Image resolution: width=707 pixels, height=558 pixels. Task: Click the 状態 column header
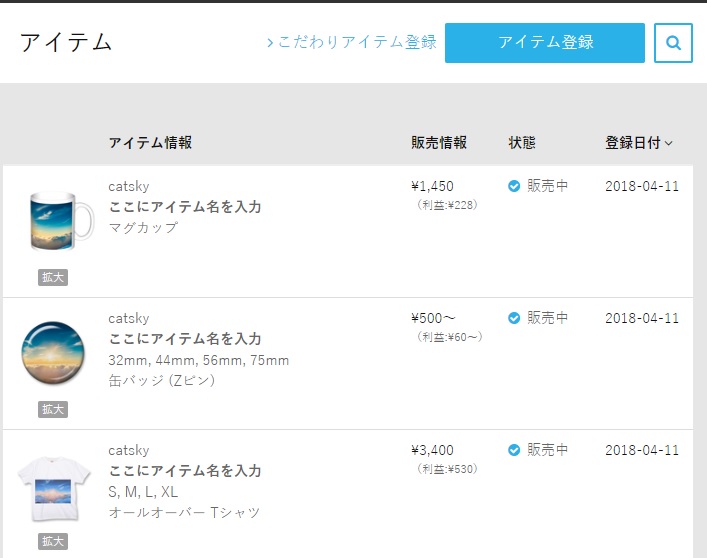522,143
